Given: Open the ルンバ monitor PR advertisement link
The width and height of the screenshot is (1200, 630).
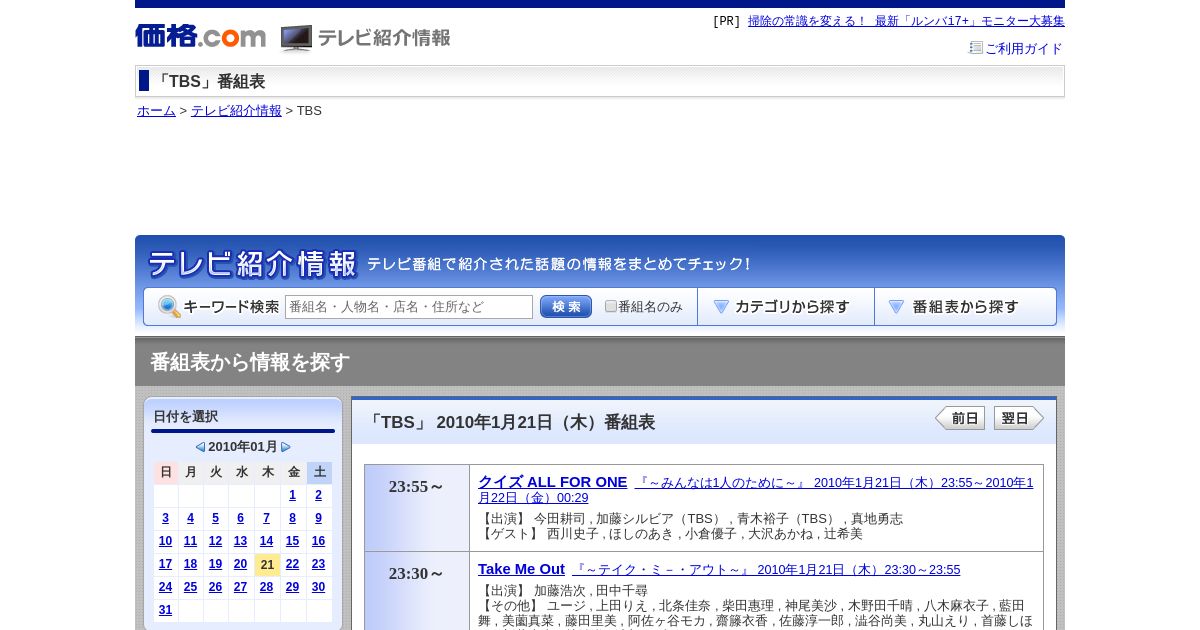Looking at the screenshot, I should pyautogui.click(x=906, y=21).
